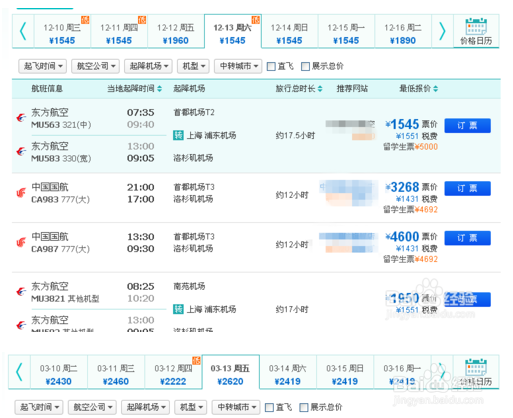Click China Eastern logo beside MU3821
513x418 pixels.
[21, 291]
